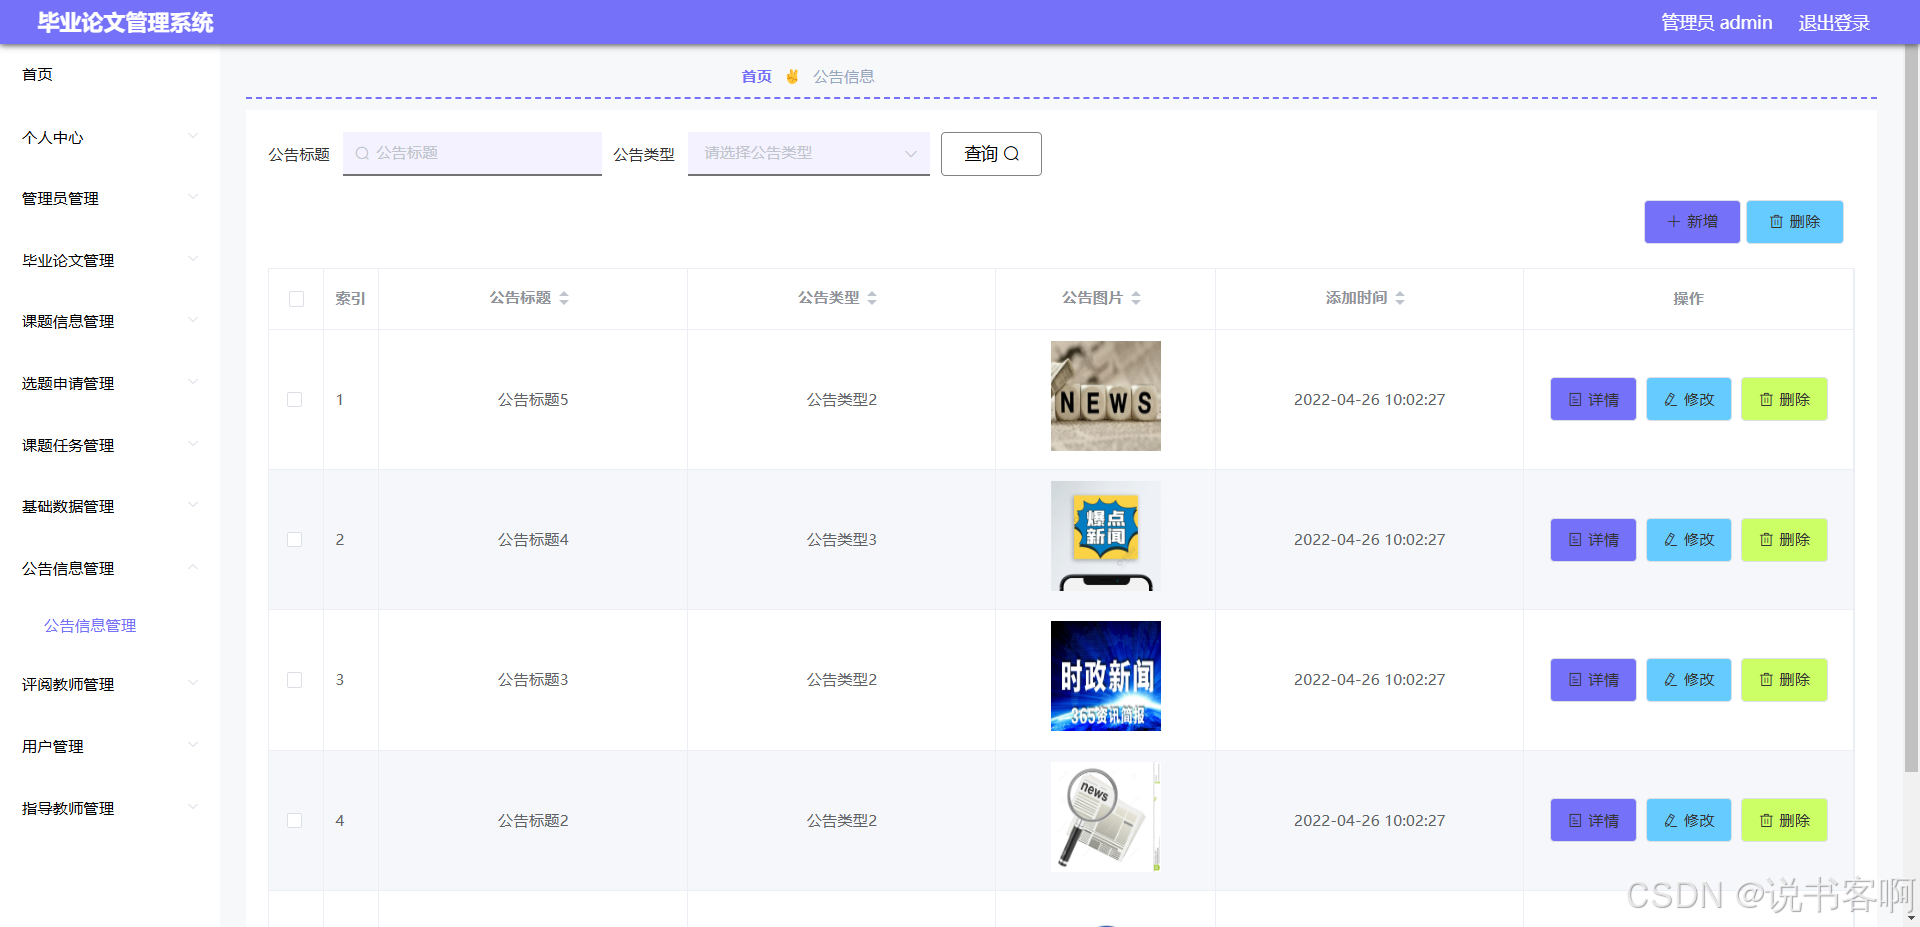The height and width of the screenshot is (927, 1920).
Task: Click the 首页 breadcrumb link
Action: 756,76
